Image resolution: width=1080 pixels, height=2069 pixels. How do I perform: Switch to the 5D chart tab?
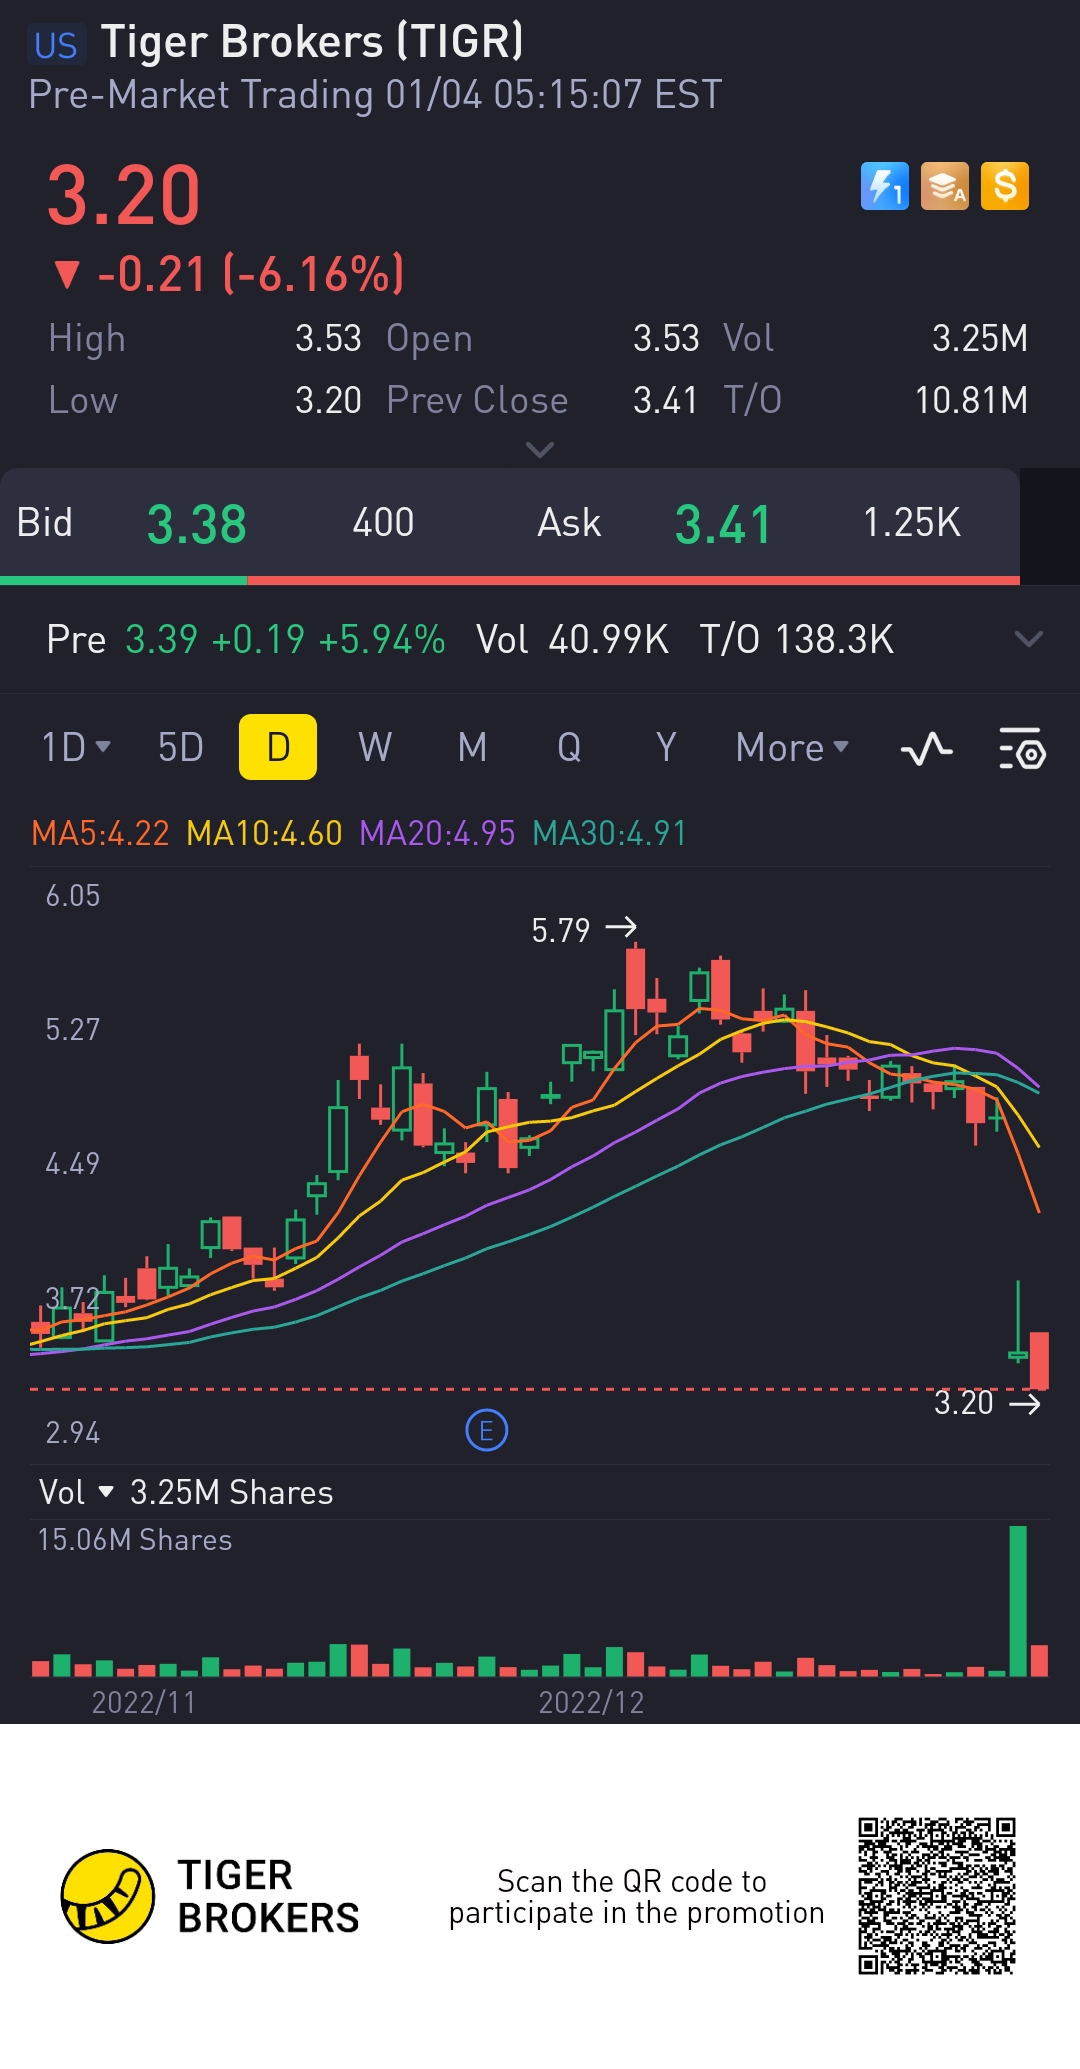click(x=181, y=747)
